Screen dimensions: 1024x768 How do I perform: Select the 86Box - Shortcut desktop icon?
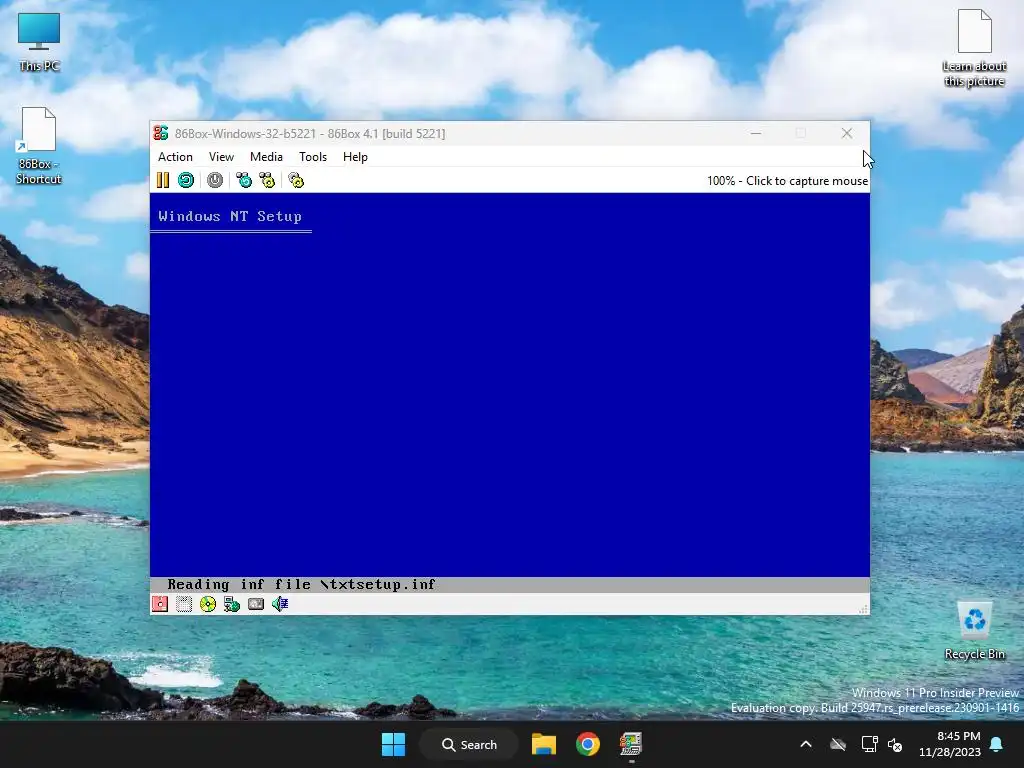(x=39, y=146)
